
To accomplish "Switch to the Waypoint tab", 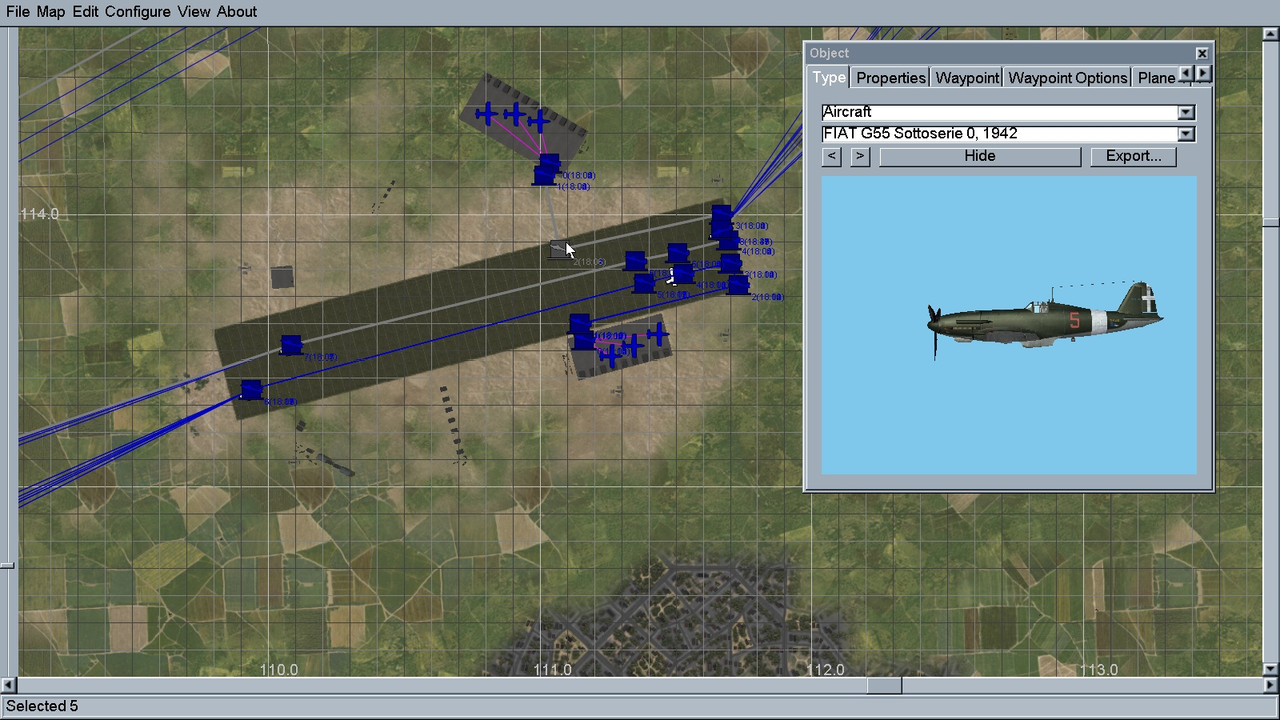I will click(967, 78).
